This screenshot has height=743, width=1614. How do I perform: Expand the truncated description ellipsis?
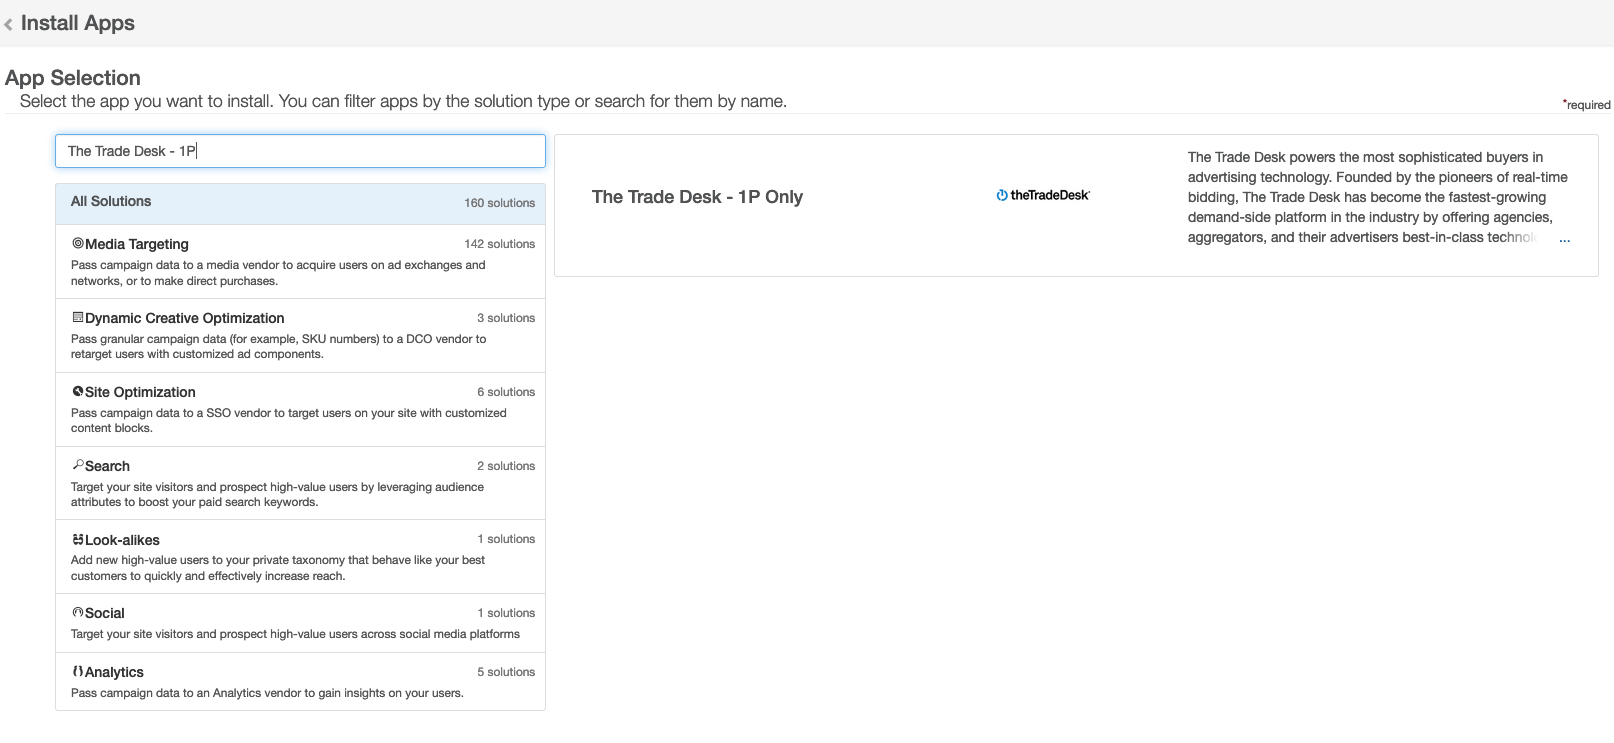coord(1565,238)
